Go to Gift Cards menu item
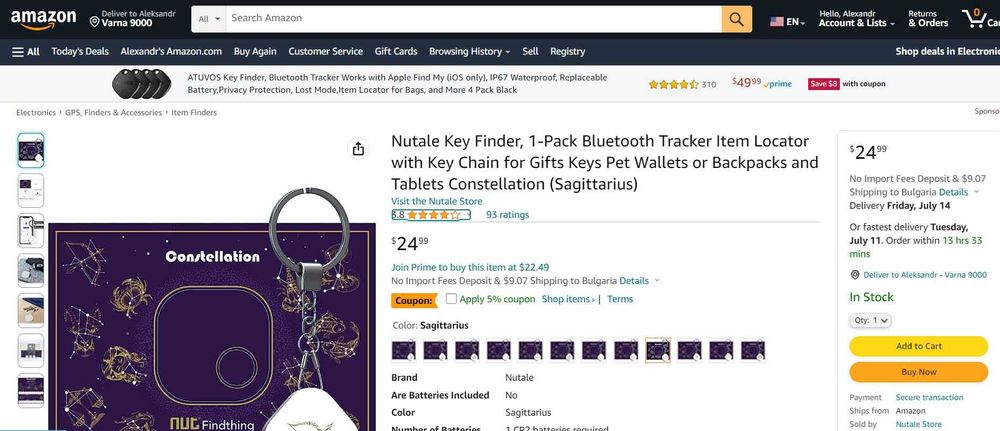1000x431 pixels. click(396, 51)
